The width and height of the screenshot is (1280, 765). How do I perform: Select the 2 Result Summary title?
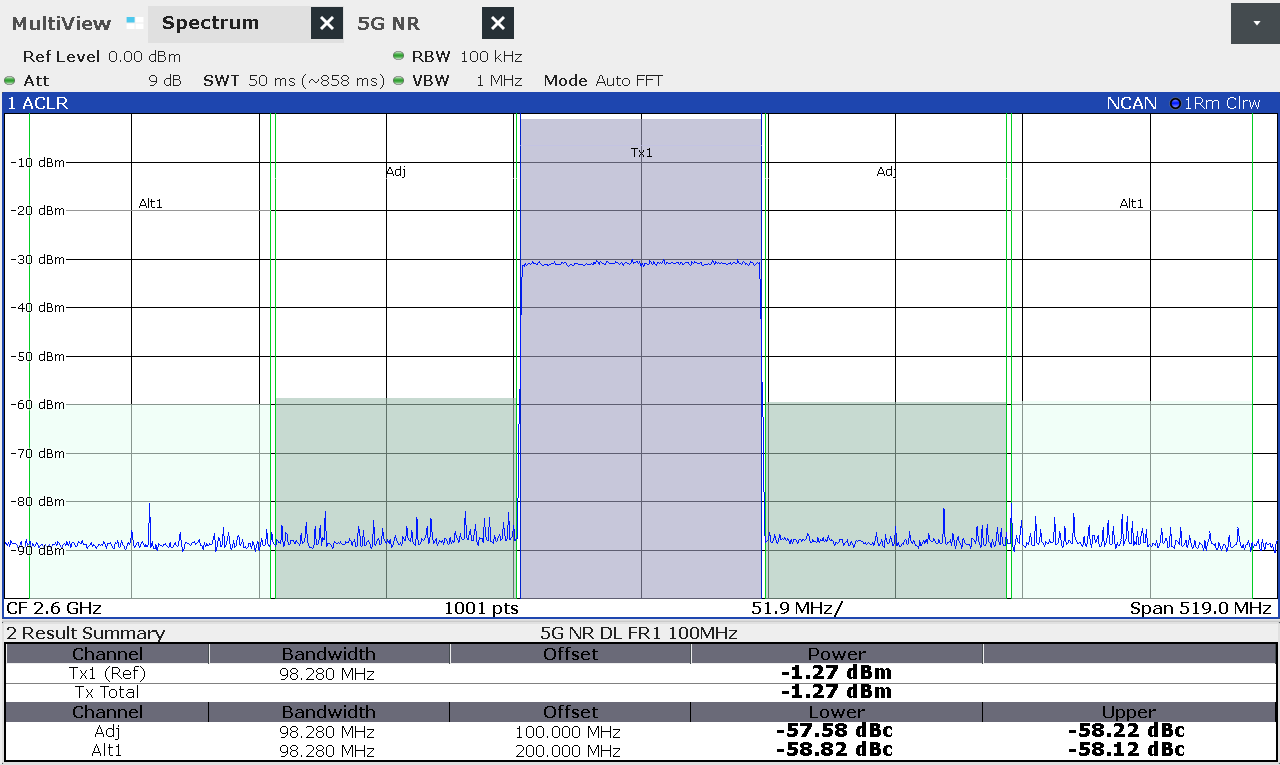86,633
